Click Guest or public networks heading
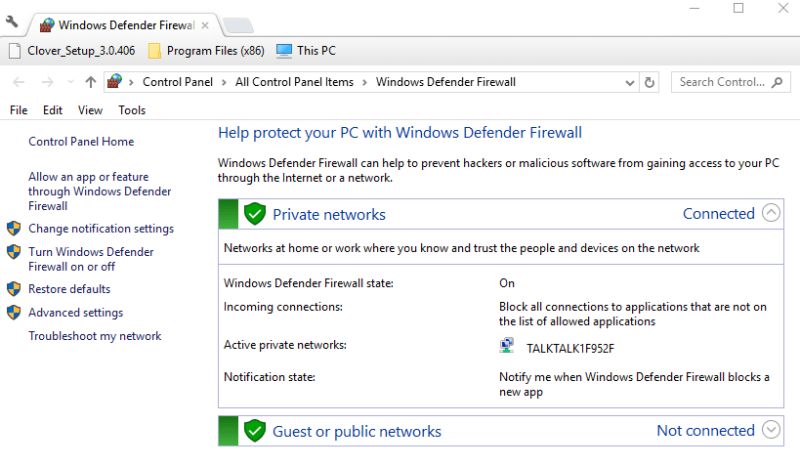This screenshot has height=450, width=800. coord(357,431)
